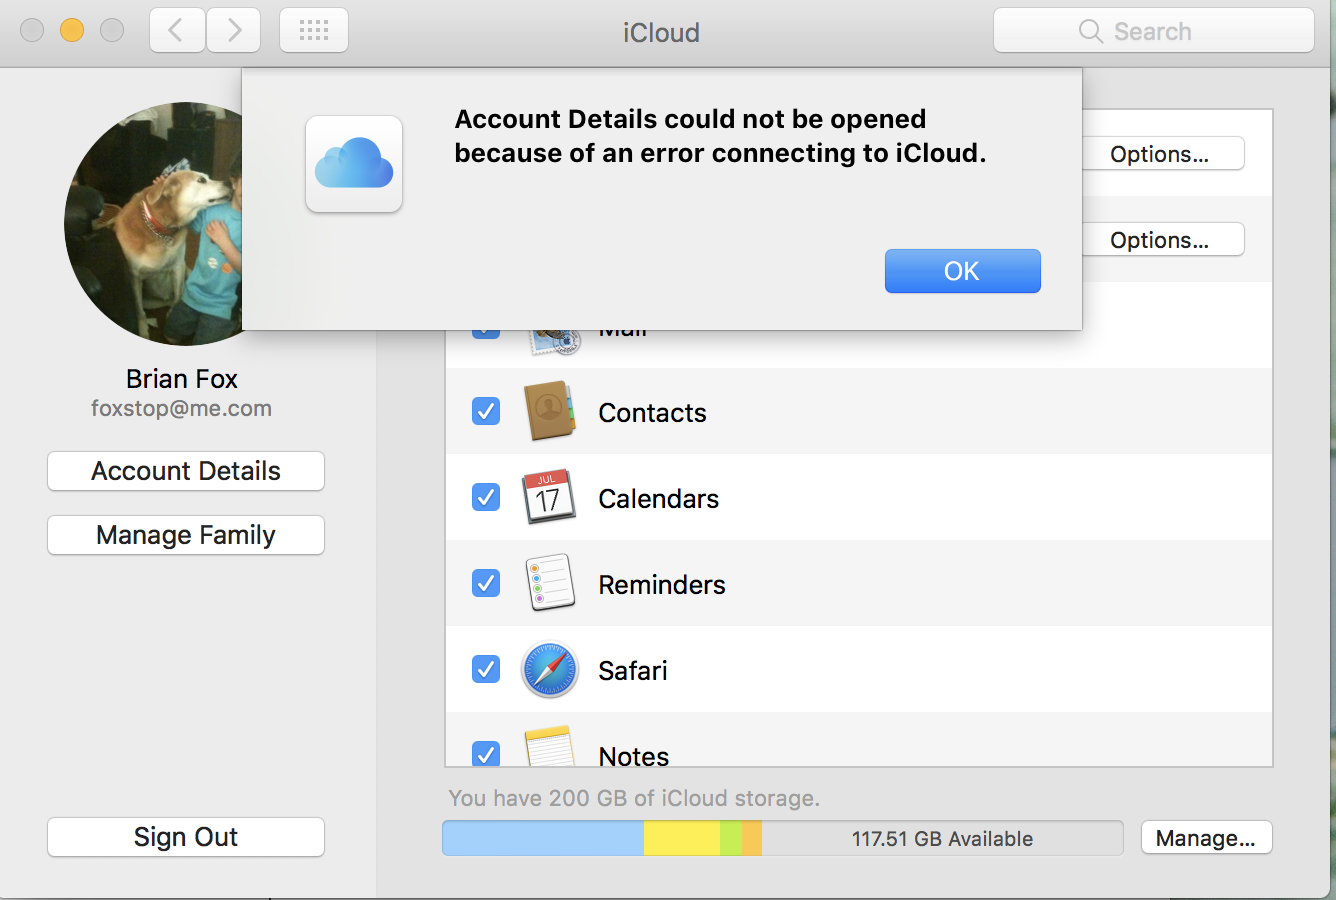
Task: Uncheck the Contacts checkbox
Action: 486,411
